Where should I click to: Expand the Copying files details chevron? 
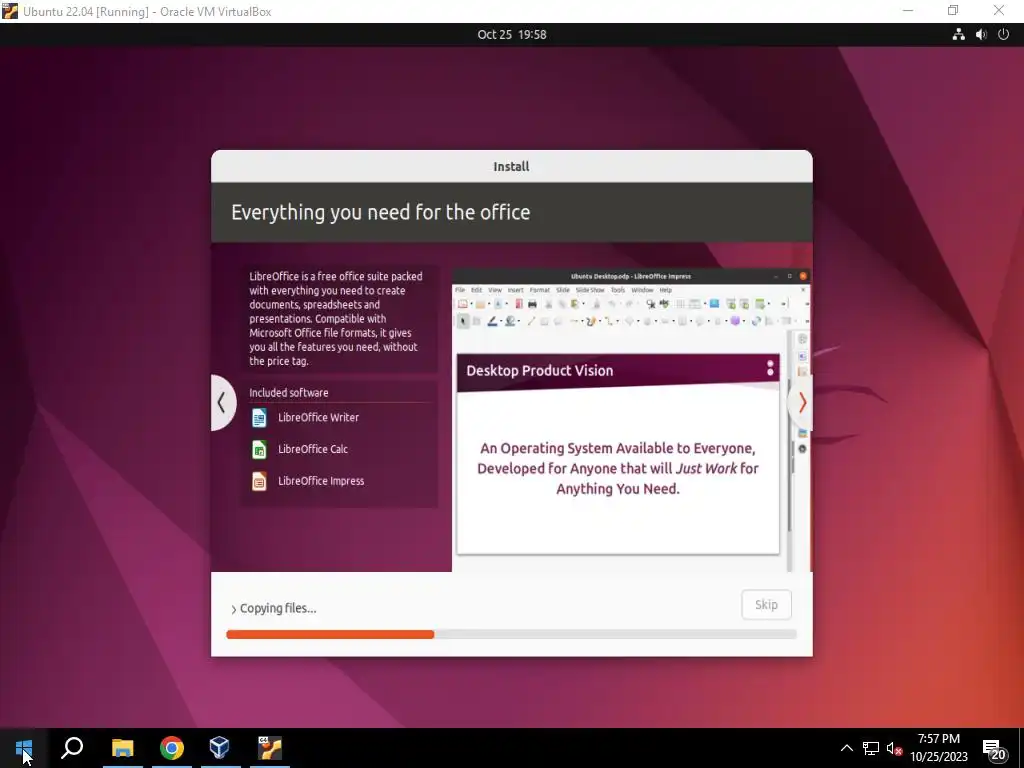point(234,609)
